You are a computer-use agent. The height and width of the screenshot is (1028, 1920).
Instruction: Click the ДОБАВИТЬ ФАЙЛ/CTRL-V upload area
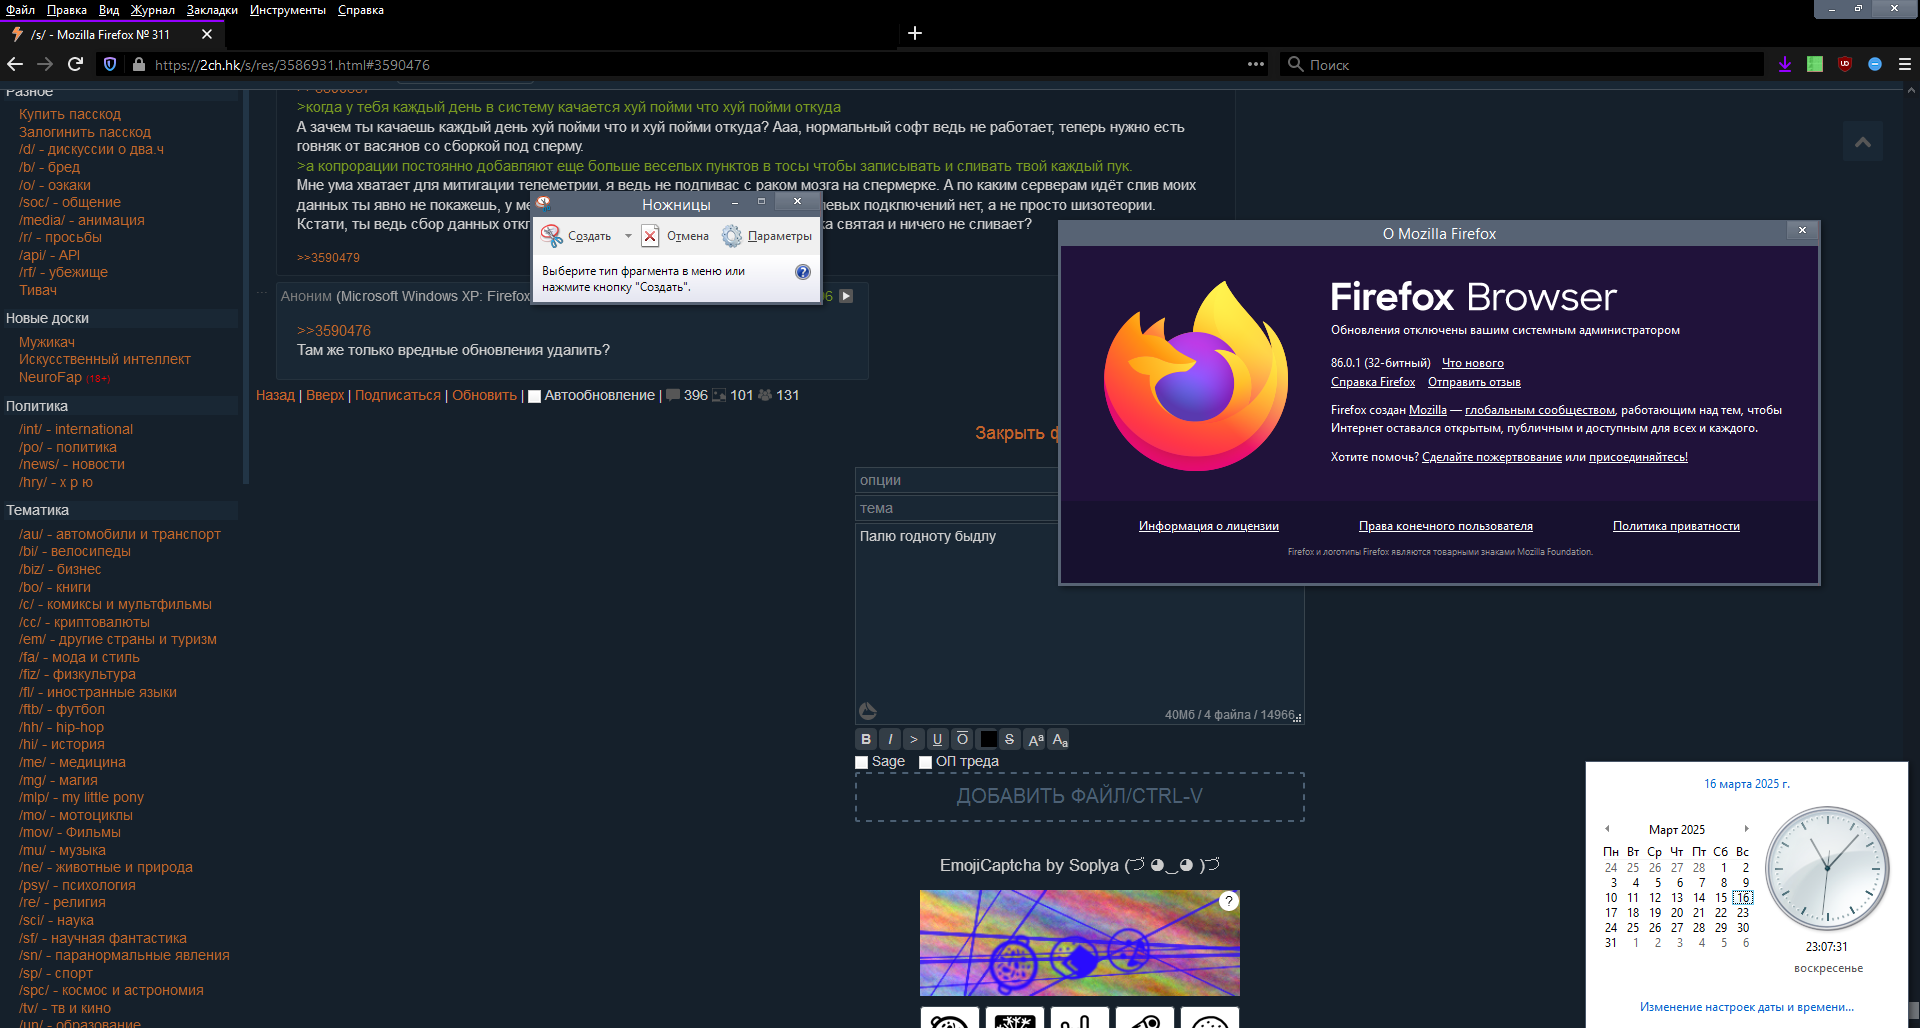tap(1080, 797)
